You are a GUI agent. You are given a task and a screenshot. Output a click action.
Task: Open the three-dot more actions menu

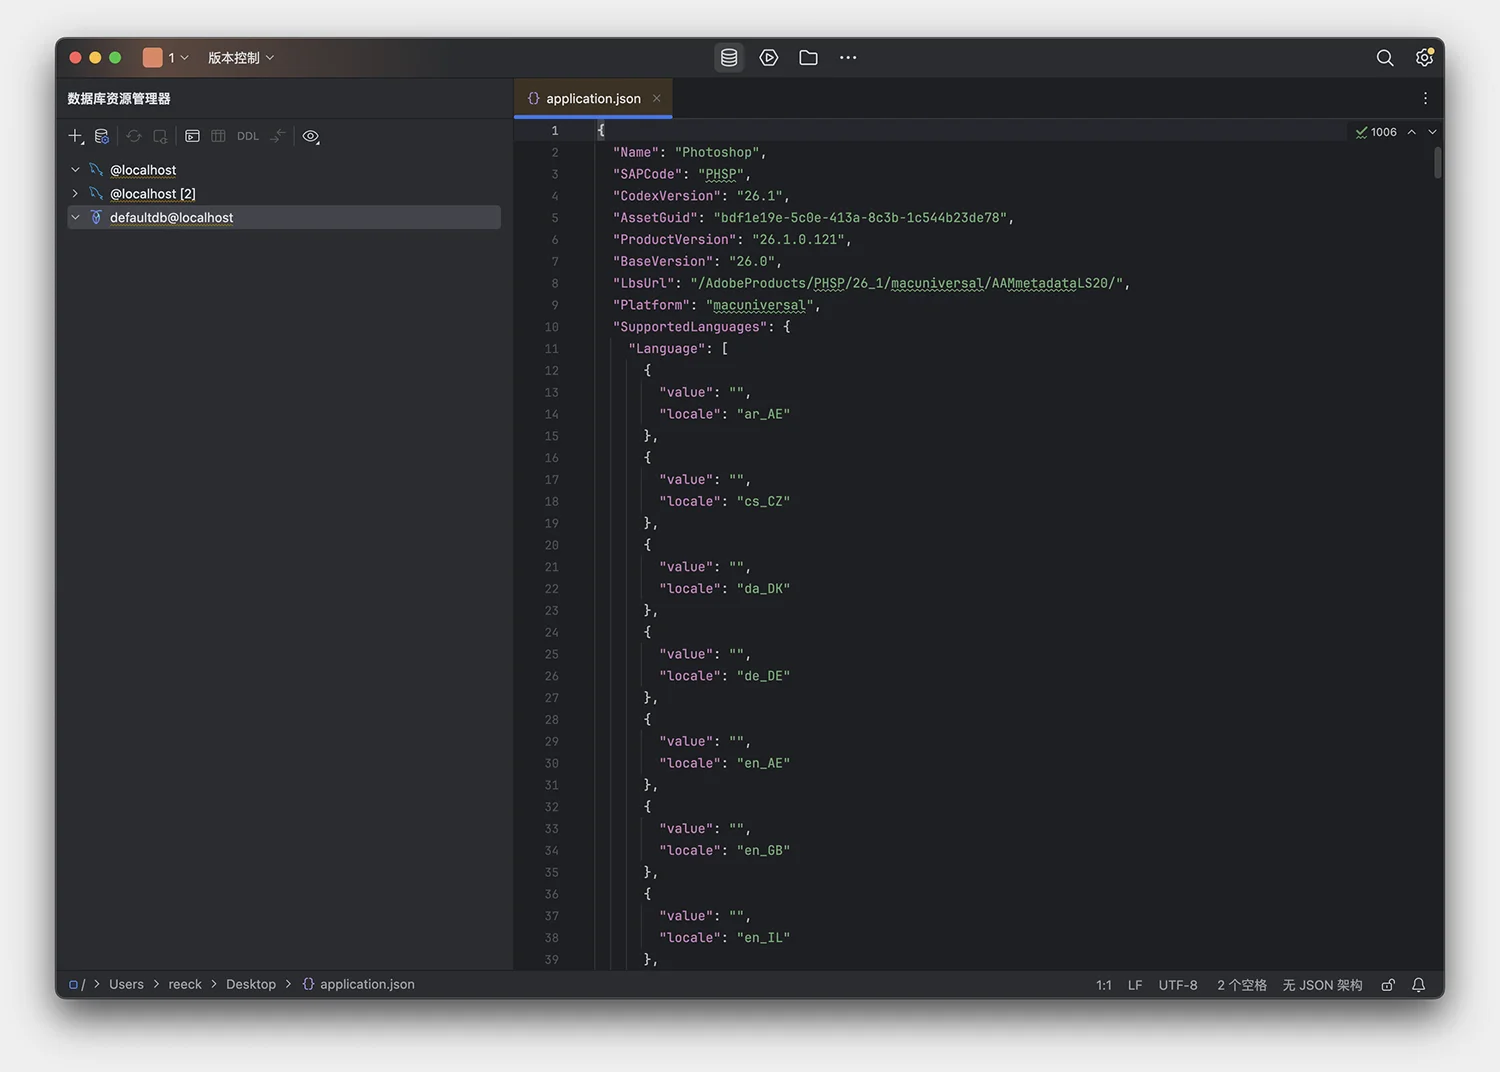coord(848,58)
